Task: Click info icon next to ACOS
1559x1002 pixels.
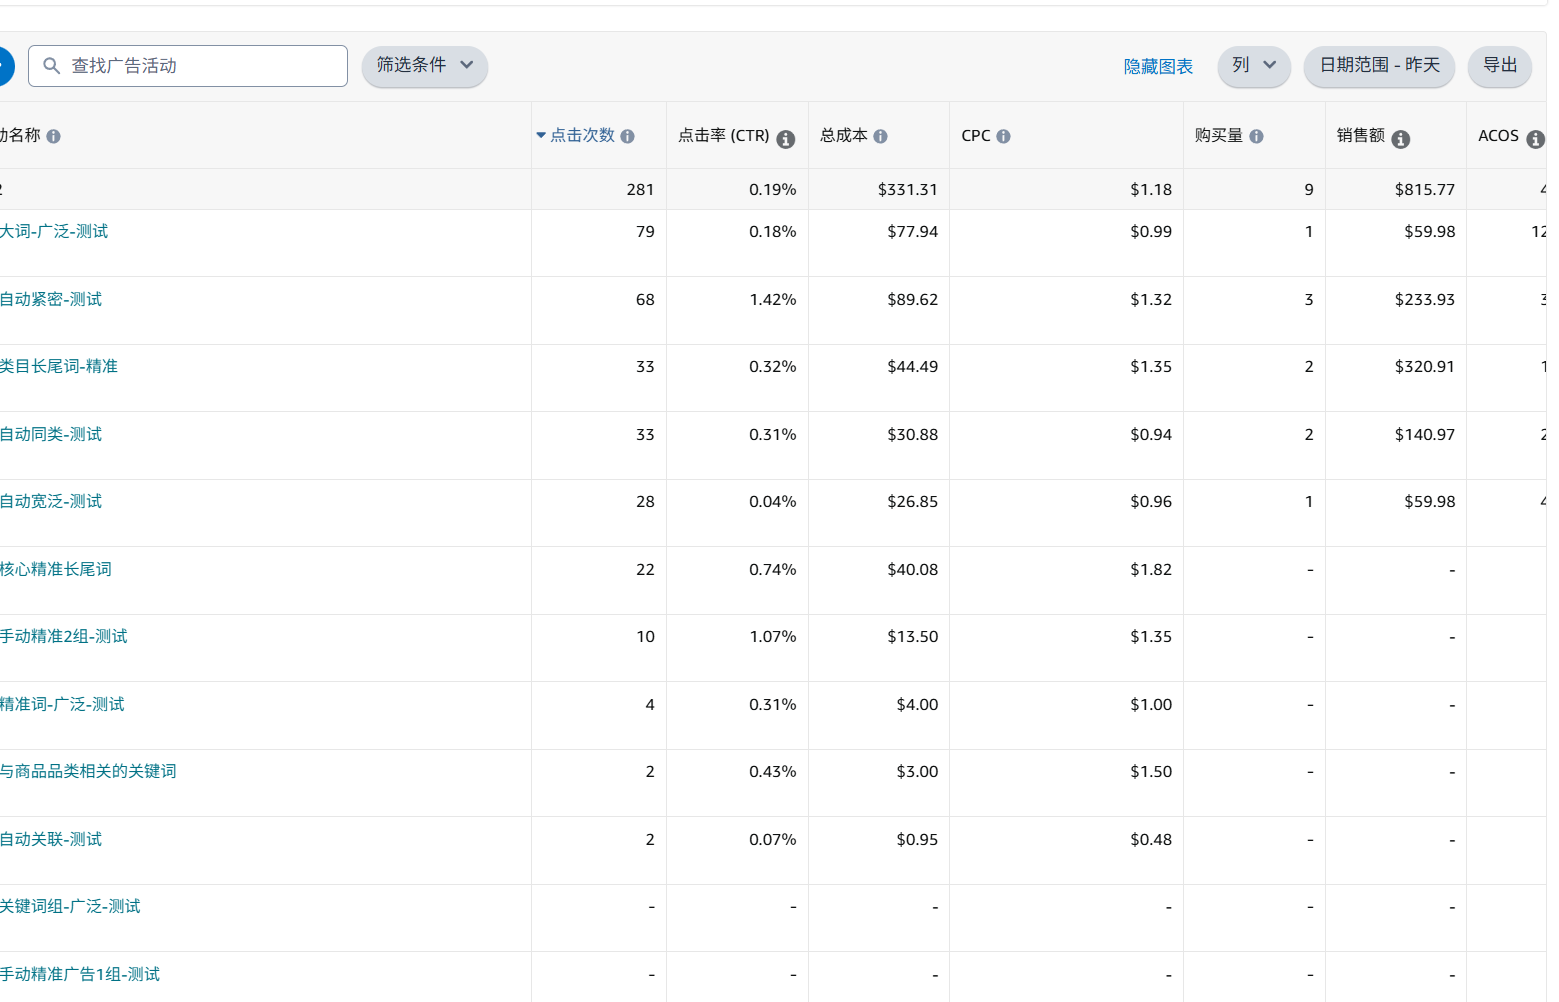Action: click(x=1535, y=139)
